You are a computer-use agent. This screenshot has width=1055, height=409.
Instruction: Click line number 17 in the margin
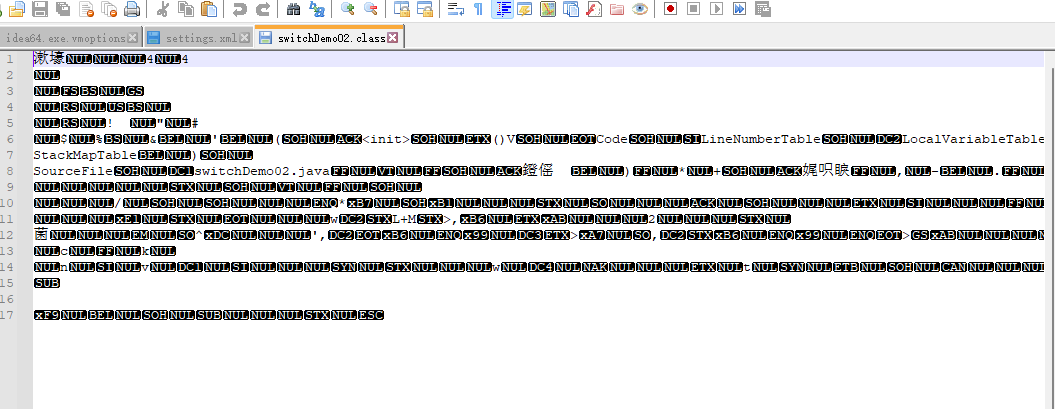[x=7, y=315]
